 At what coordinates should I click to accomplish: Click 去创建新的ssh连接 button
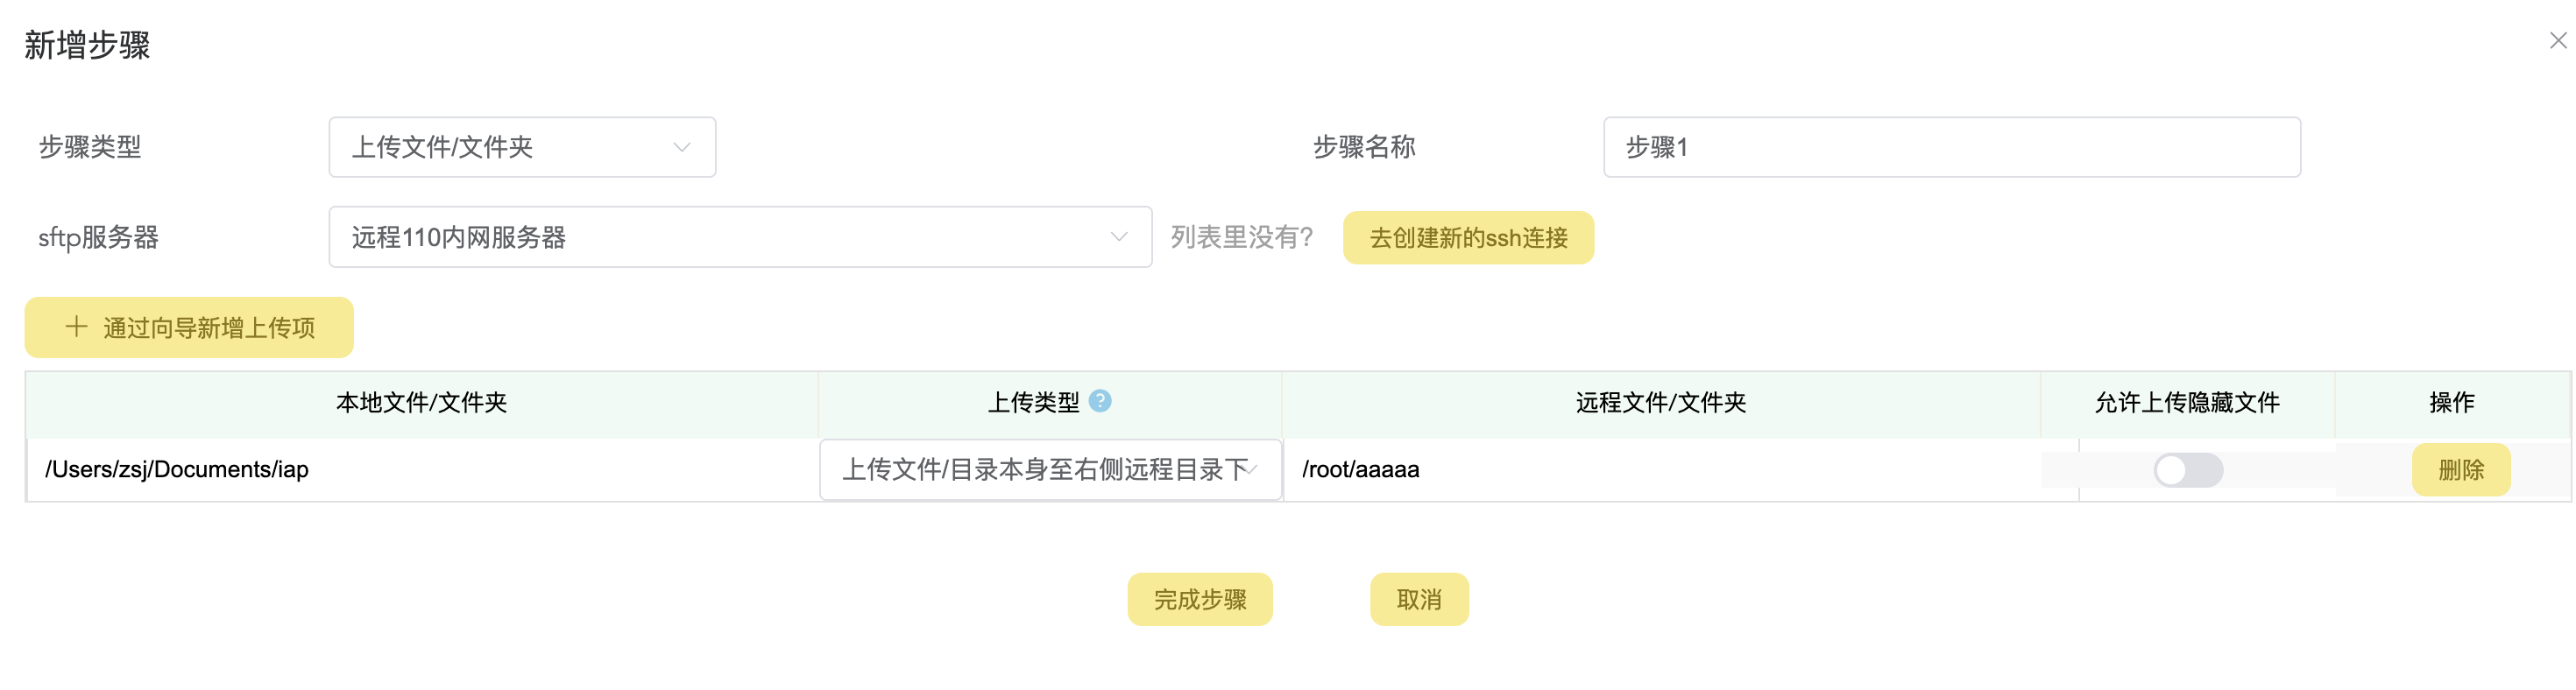pos(1467,238)
